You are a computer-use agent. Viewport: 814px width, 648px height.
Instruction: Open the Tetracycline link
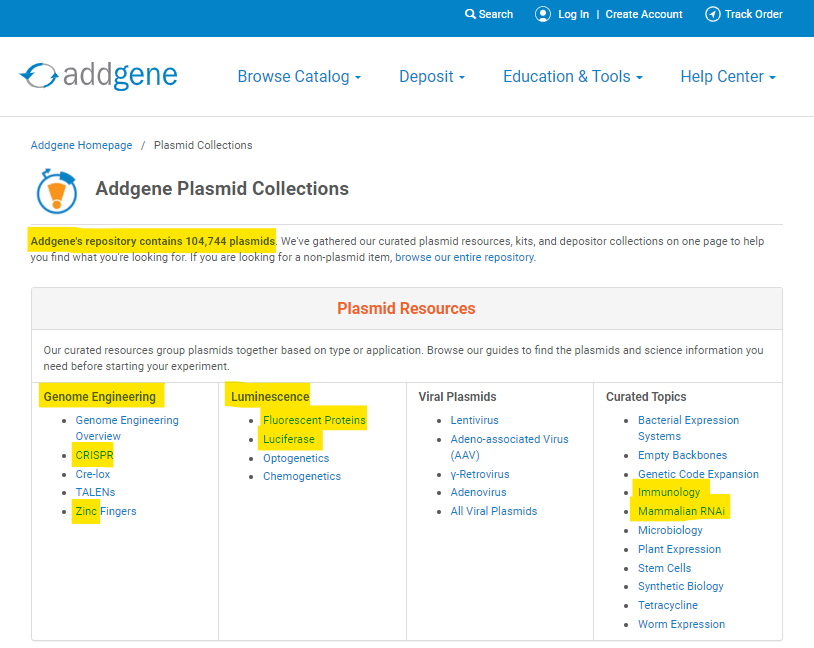668,605
